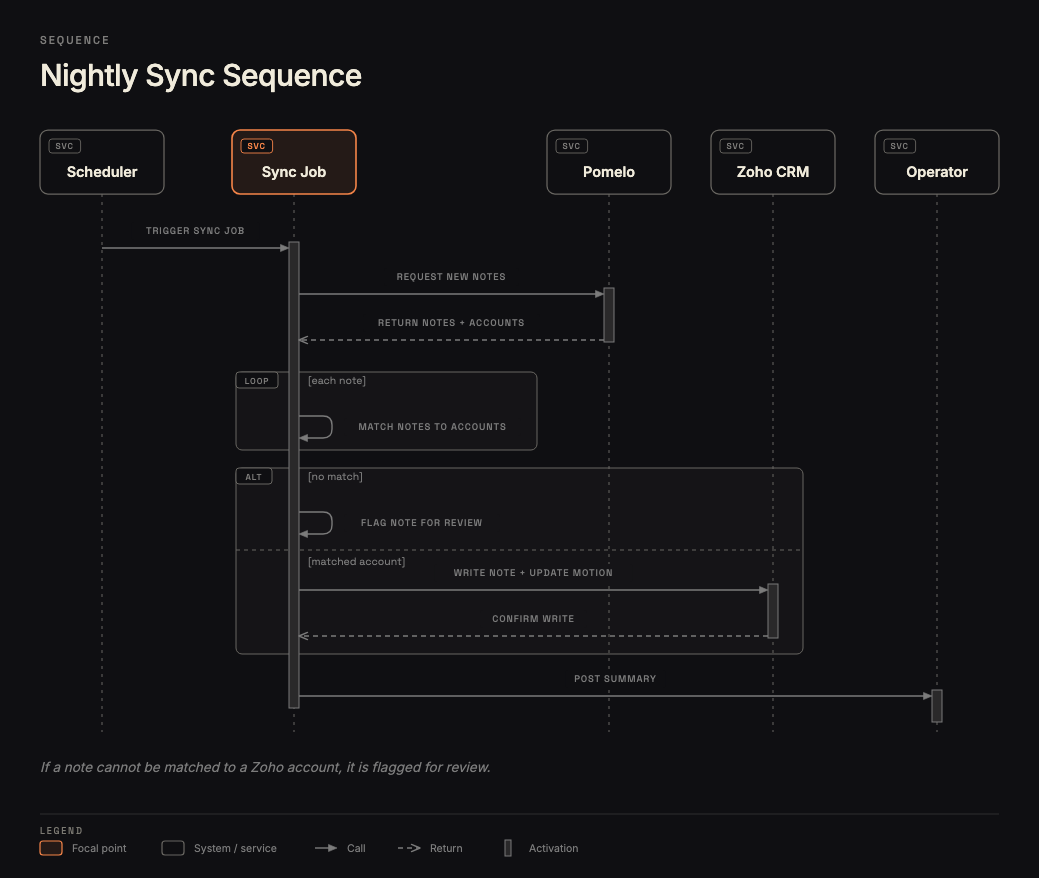Click the Call arrow icon in legend
The image size is (1039, 878).
pos(326,848)
